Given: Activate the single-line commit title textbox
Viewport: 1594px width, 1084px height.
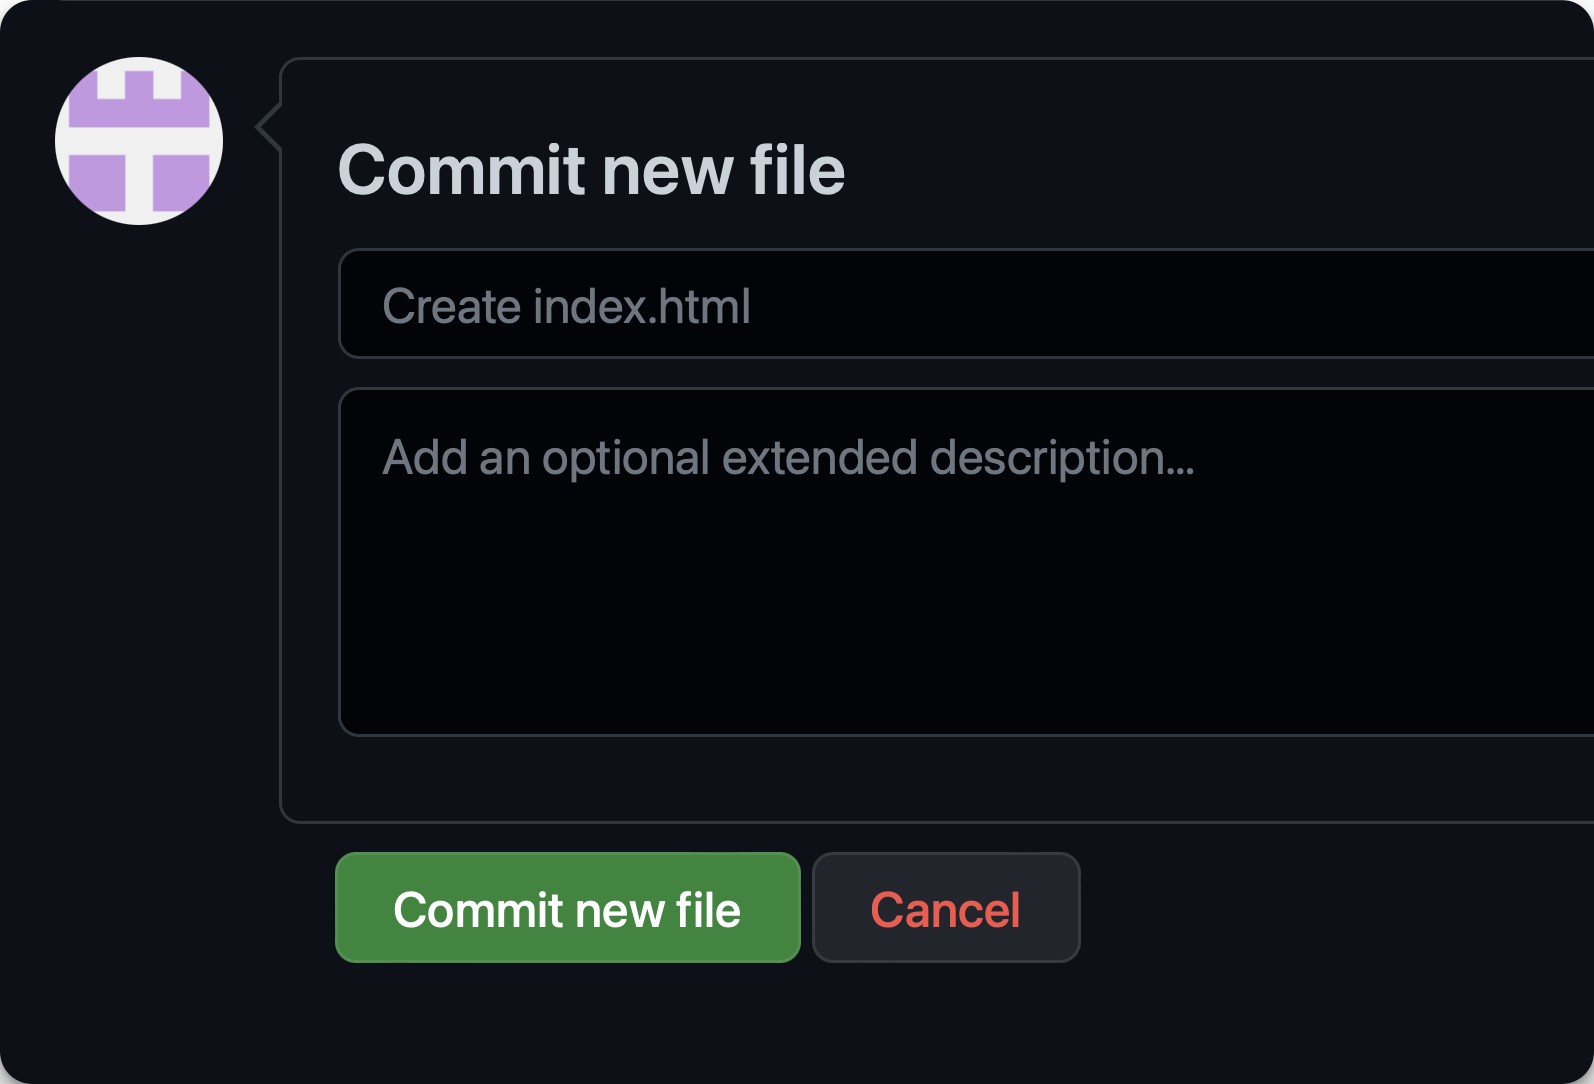Looking at the screenshot, I should click(965, 304).
